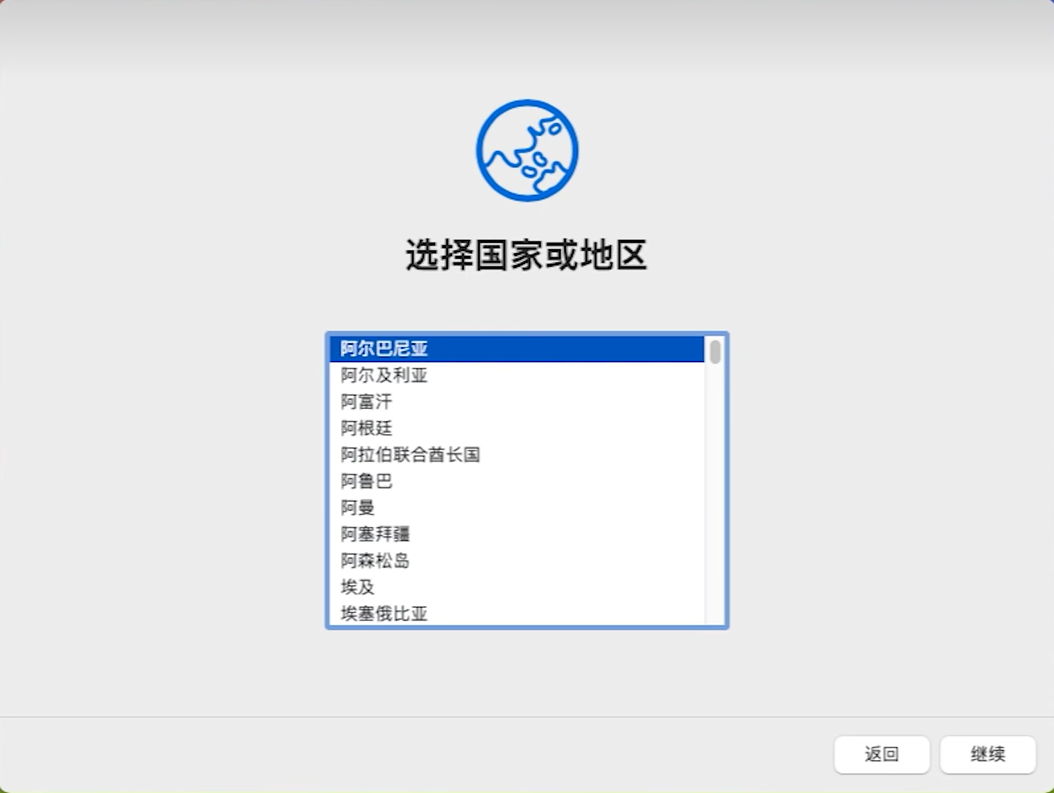The height and width of the screenshot is (793, 1054).
Task: Click the 选择国家或地区 title text
Action: click(527, 257)
